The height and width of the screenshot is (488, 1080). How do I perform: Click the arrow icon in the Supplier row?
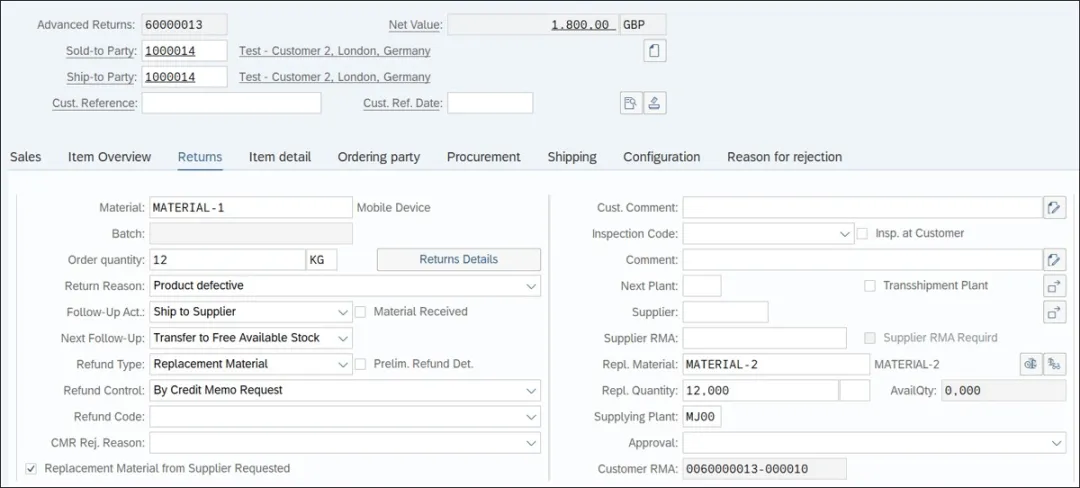click(x=1054, y=312)
